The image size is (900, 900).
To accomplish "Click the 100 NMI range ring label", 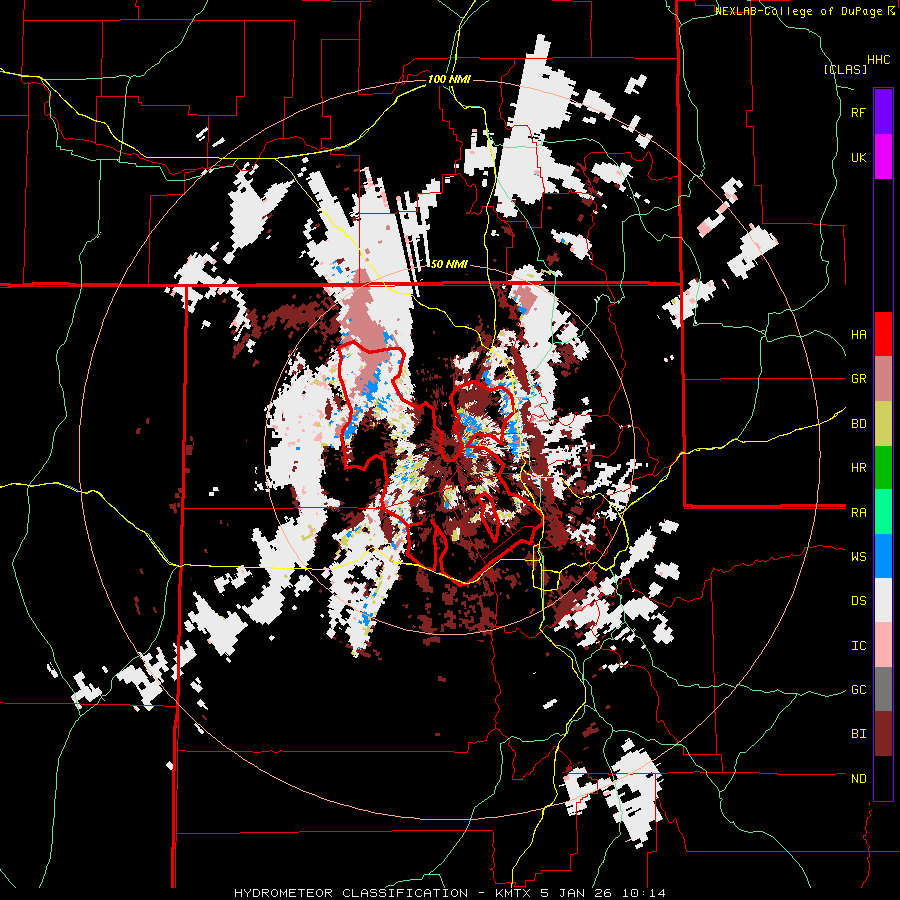I will coord(449,79).
